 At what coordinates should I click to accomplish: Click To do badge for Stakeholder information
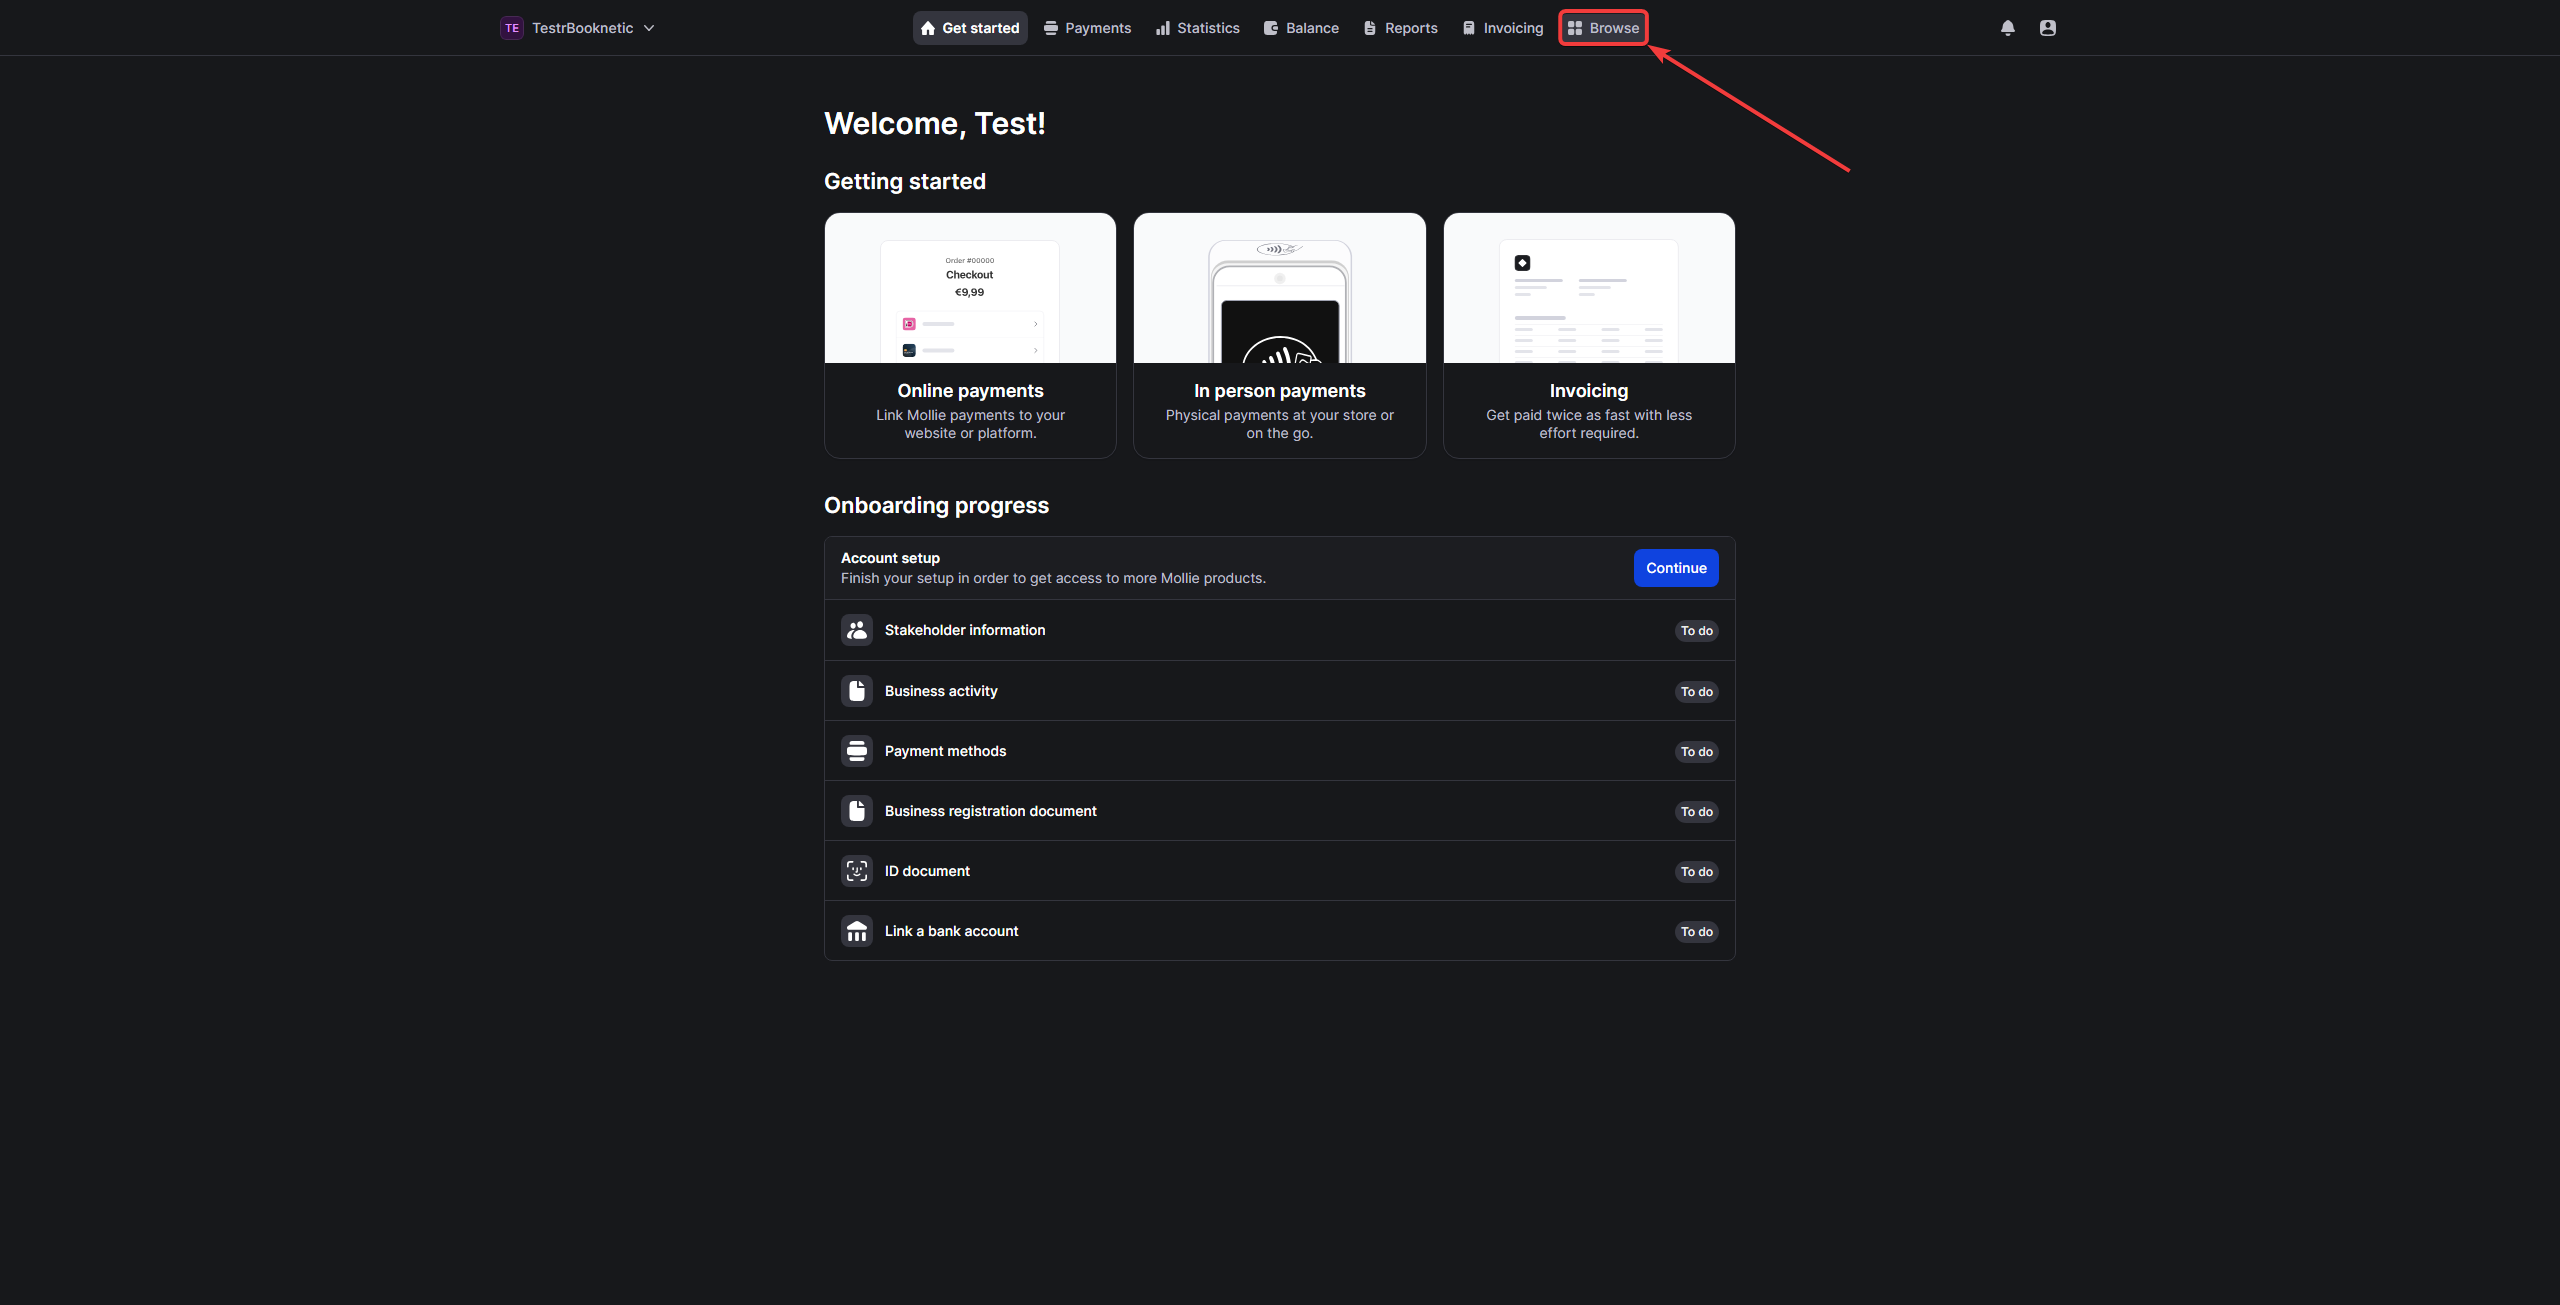(x=1696, y=631)
